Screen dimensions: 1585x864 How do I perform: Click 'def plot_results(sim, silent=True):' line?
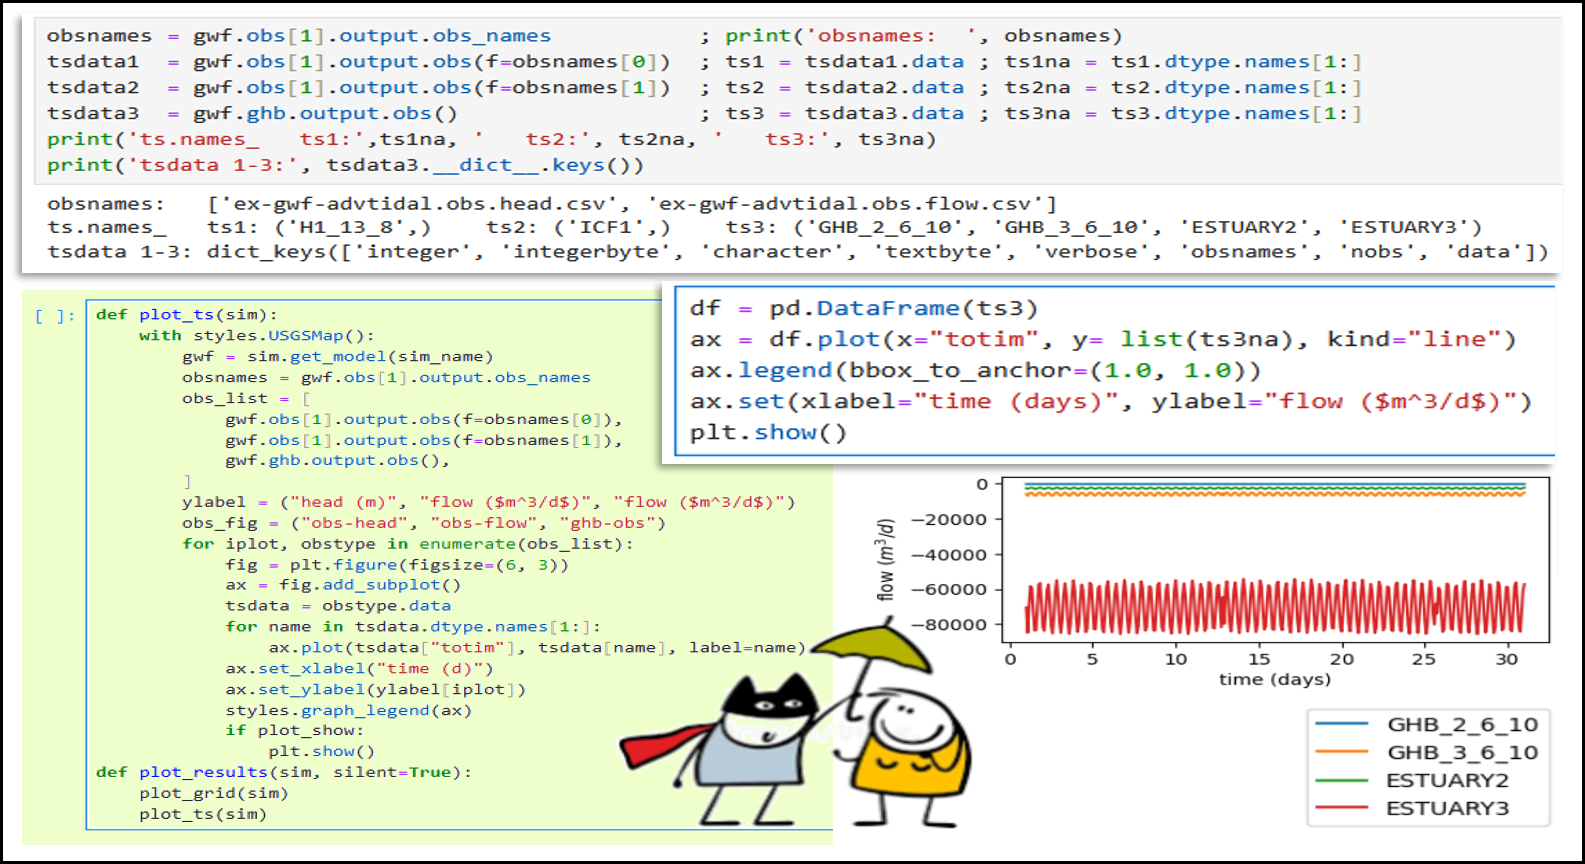pos(283,773)
